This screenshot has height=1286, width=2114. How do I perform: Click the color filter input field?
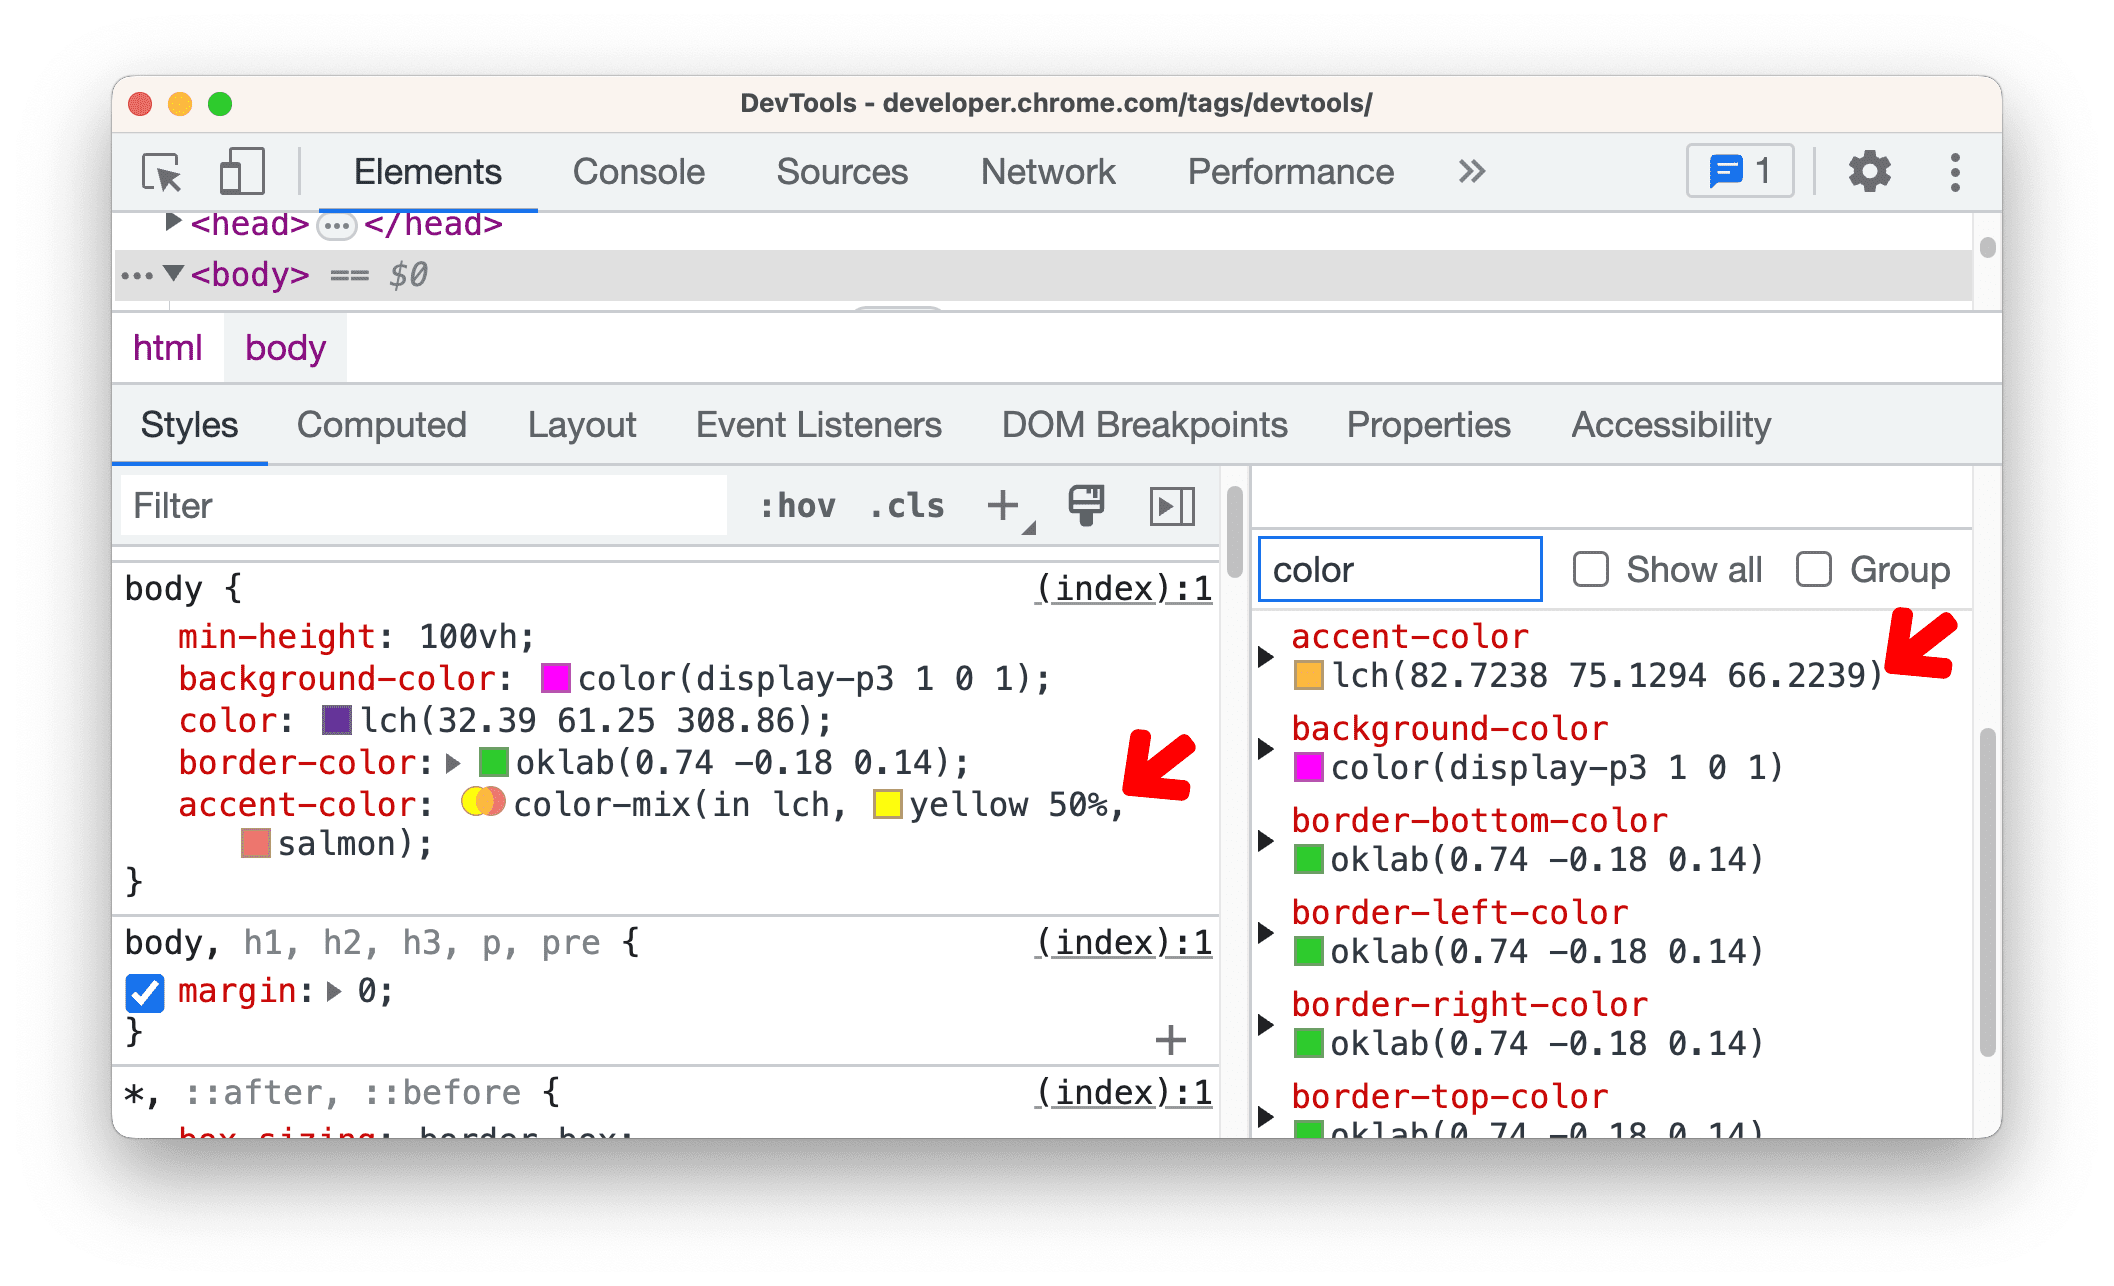(x=1391, y=571)
